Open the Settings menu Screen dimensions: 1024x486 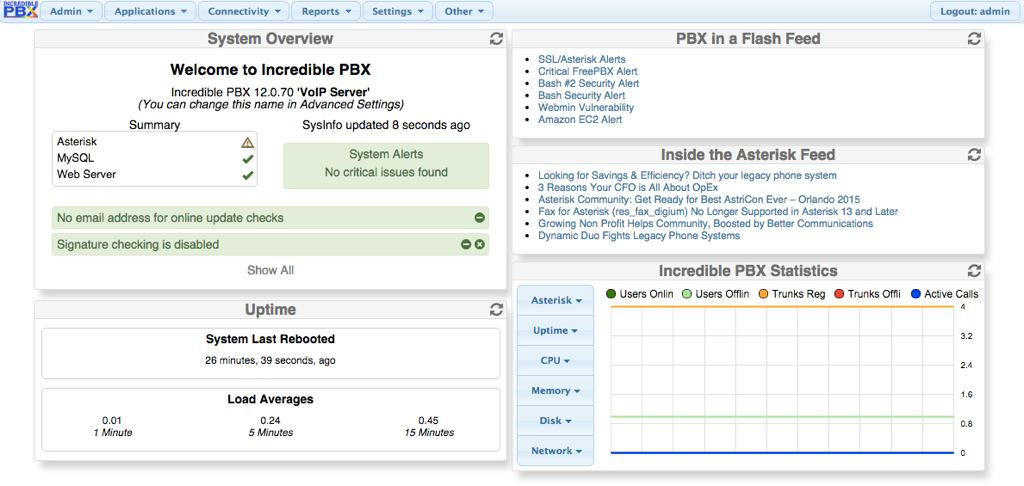click(x=398, y=11)
